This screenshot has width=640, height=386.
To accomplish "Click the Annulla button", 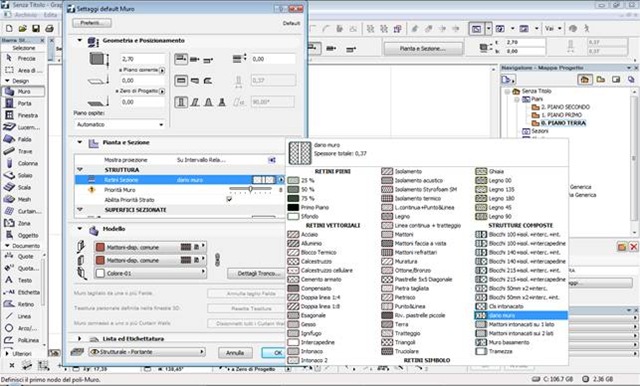I will (x=235, y=353).
